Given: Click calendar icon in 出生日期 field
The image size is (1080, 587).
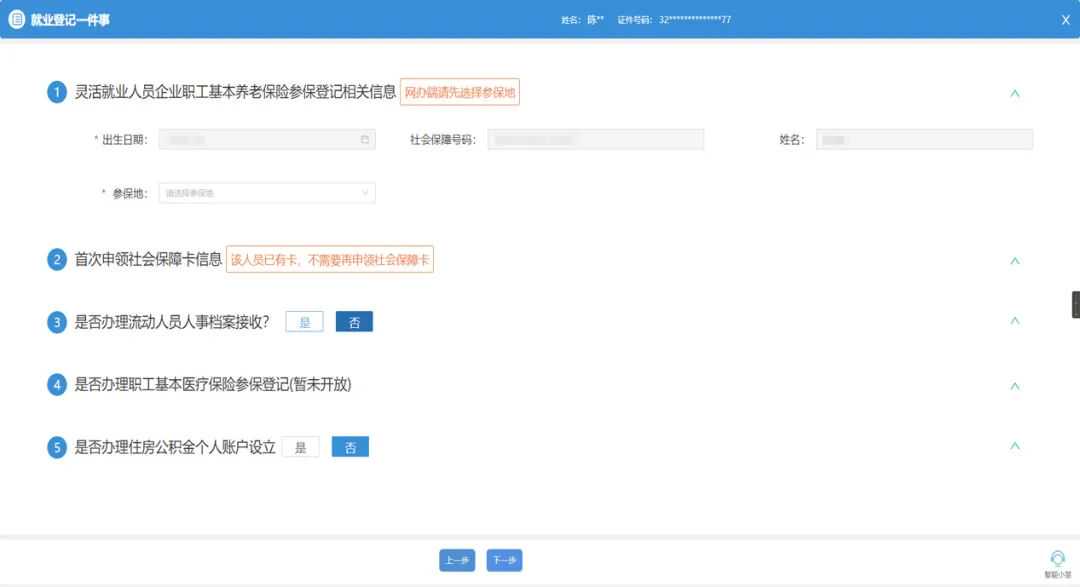Looking at the screenshot, I should [x=365, y=140].
